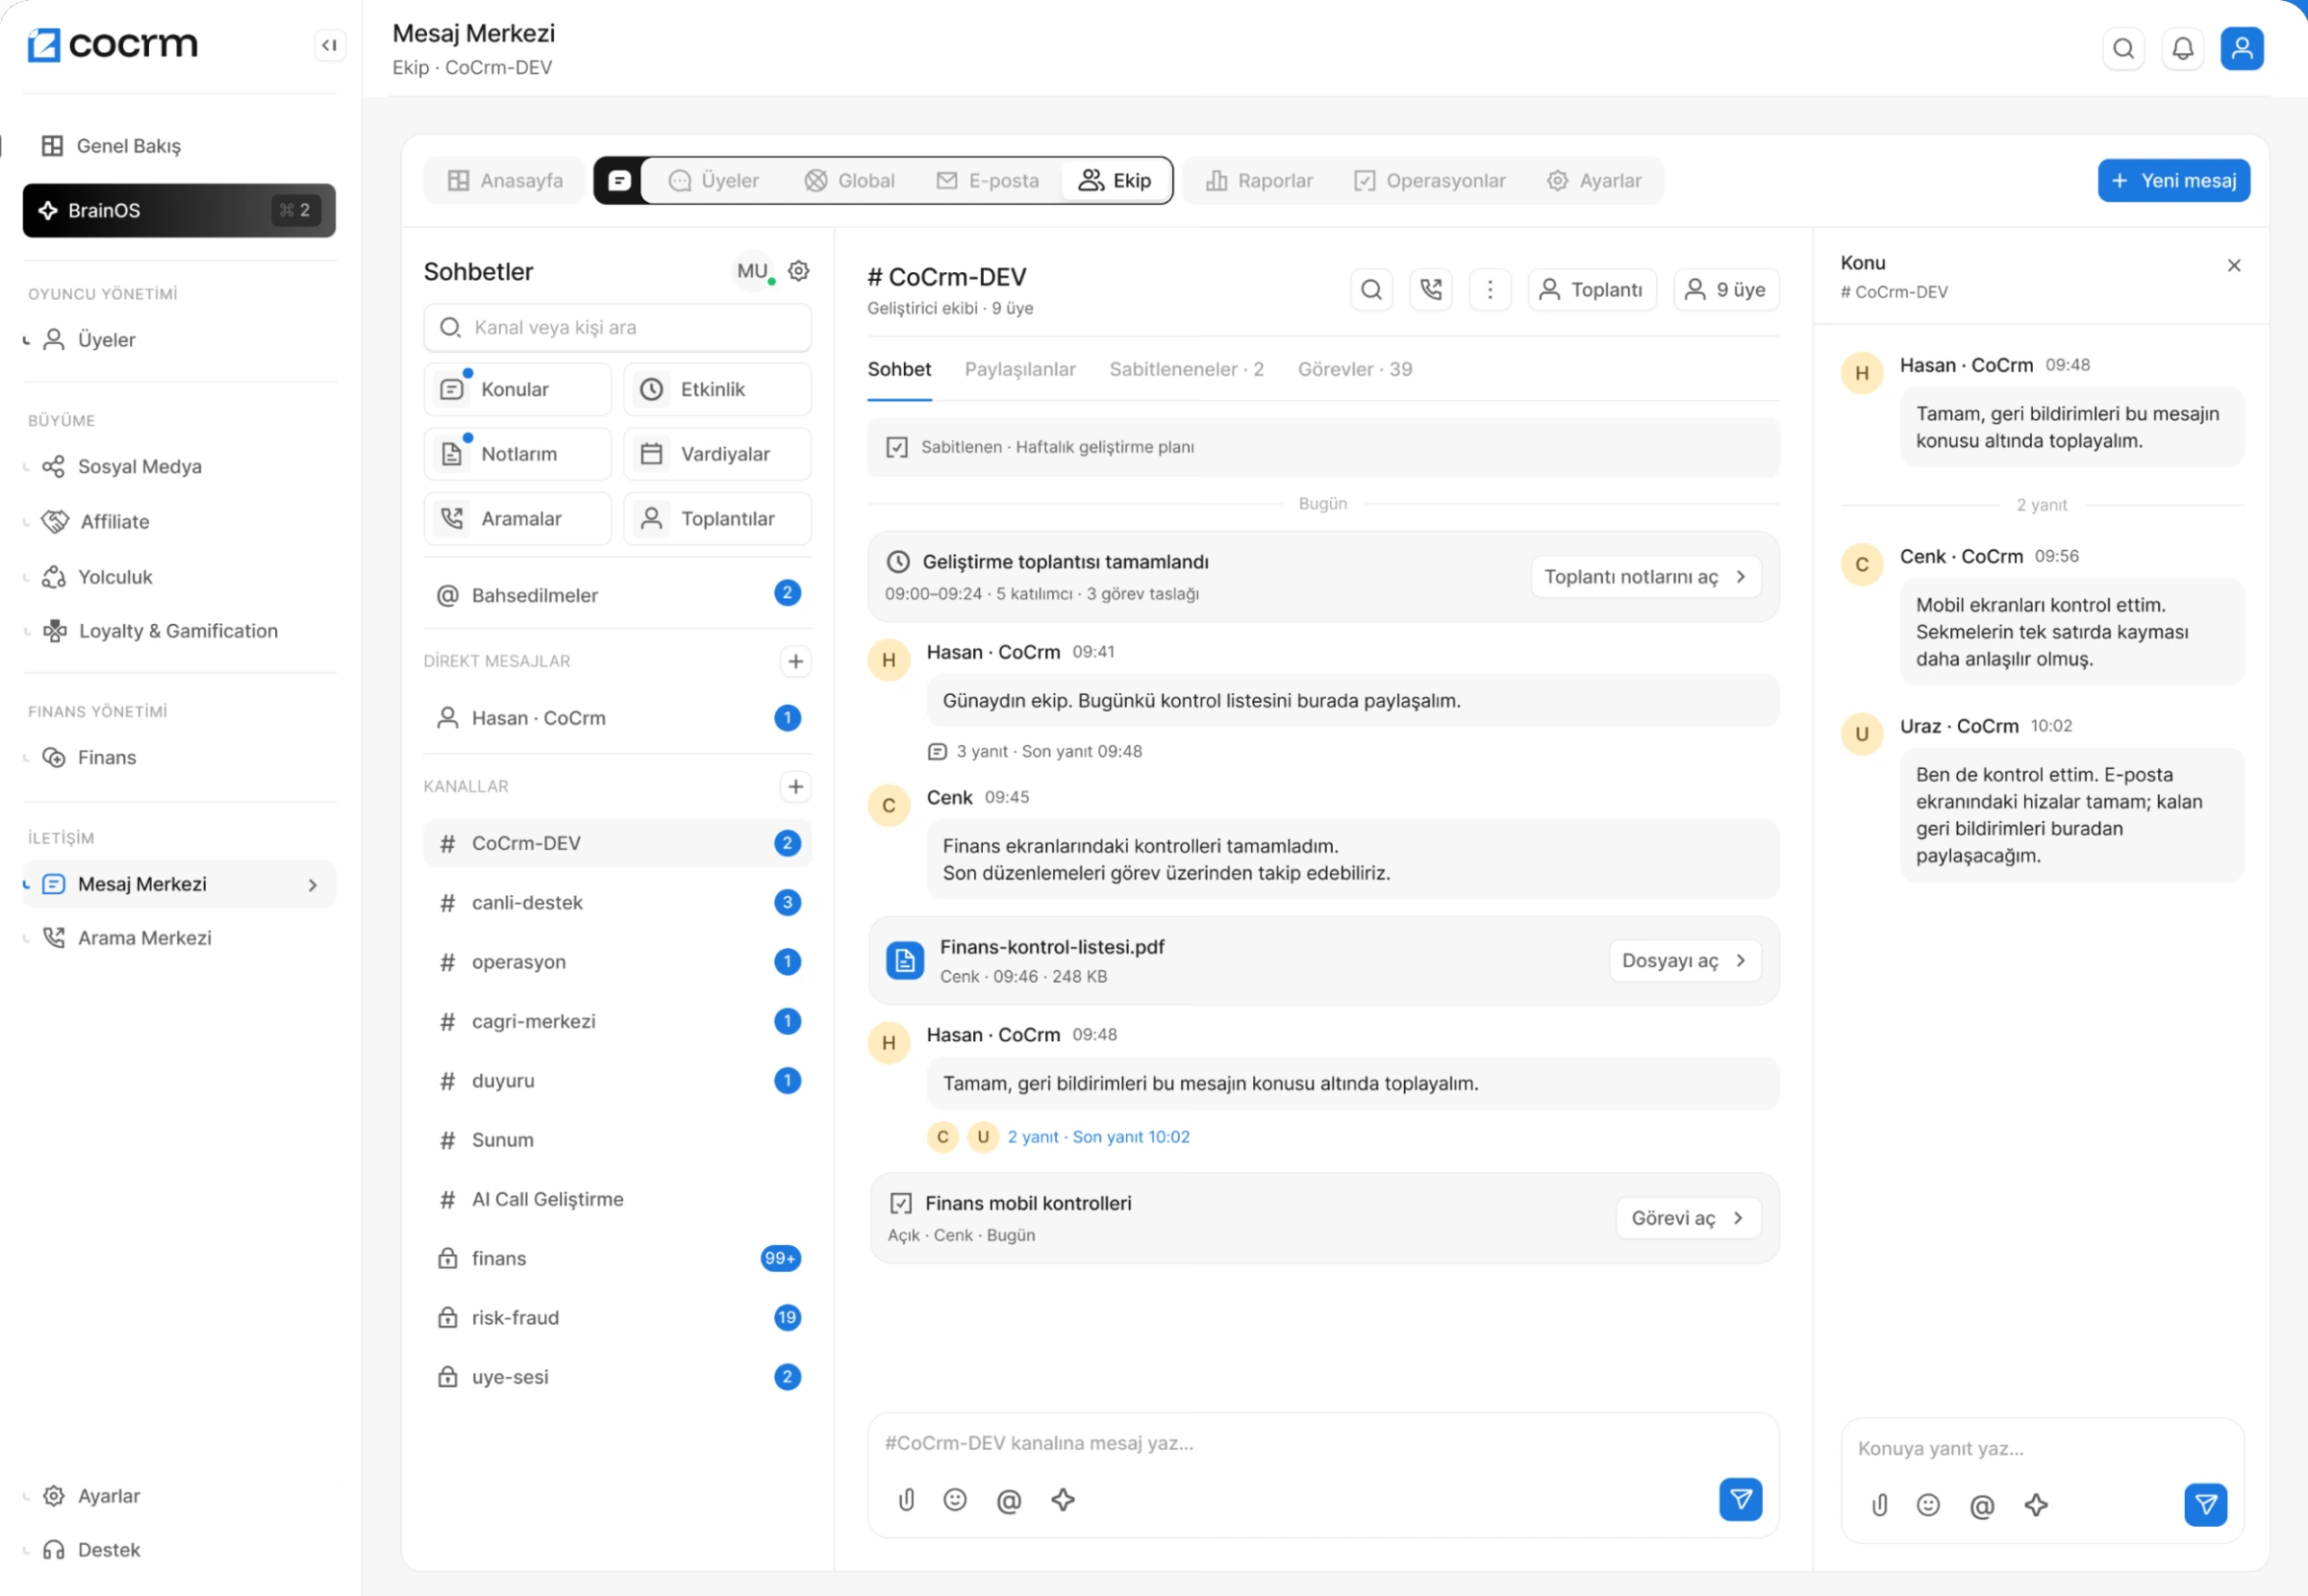Viewport: 2308px width, 1596px height.
Task: Add a new channel with the plus icon
Action: (x=795, y=786)
